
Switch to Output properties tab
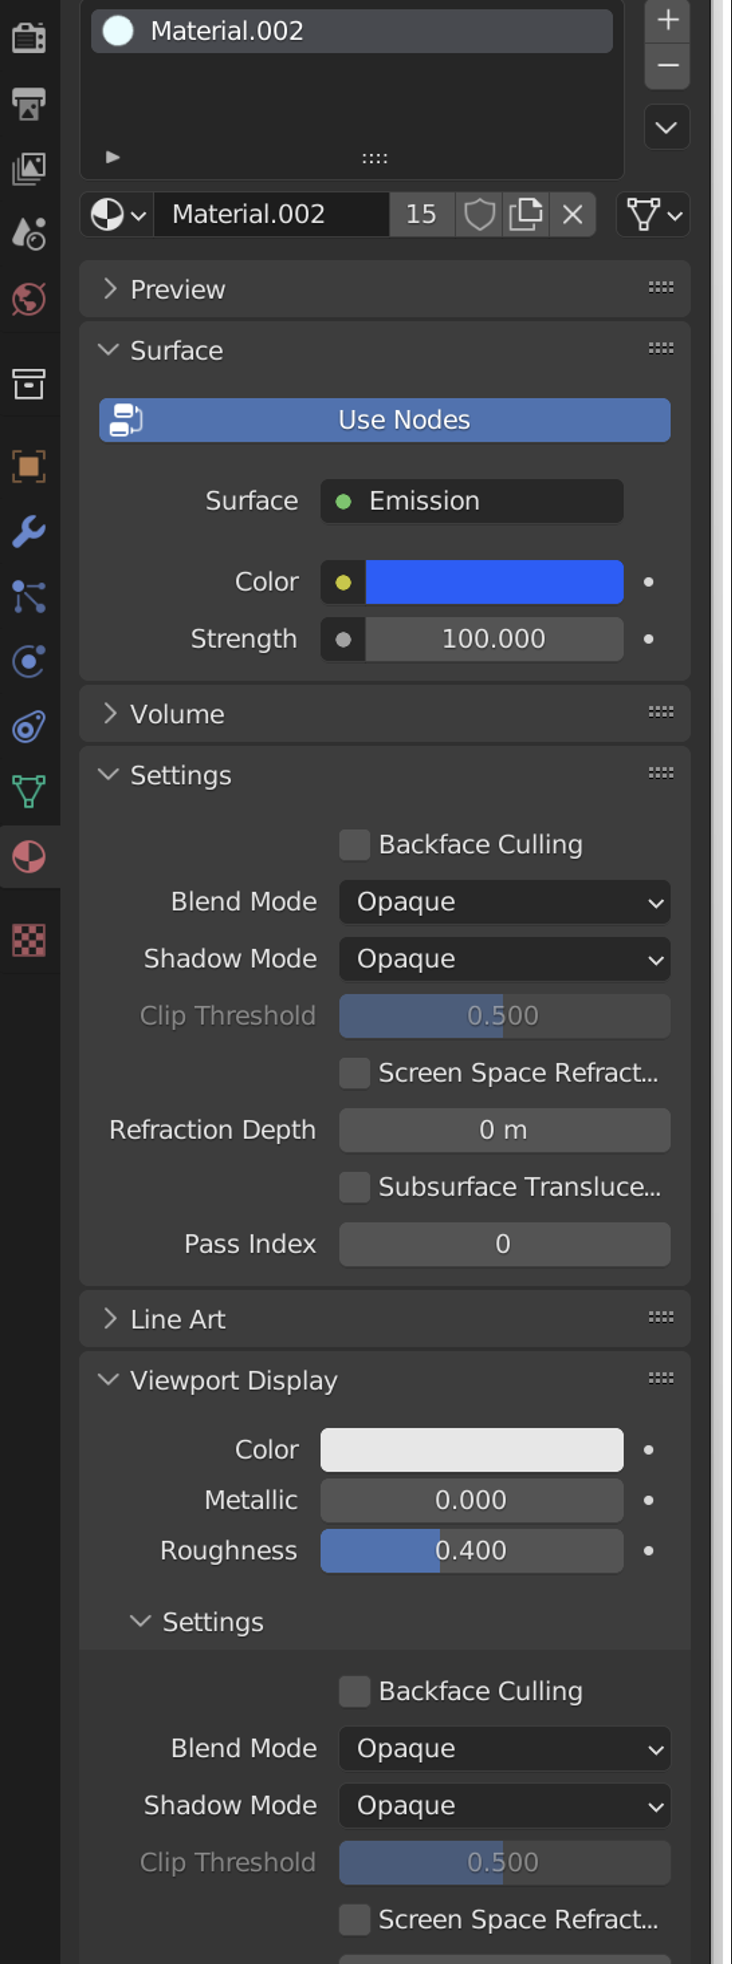point(28,104)
